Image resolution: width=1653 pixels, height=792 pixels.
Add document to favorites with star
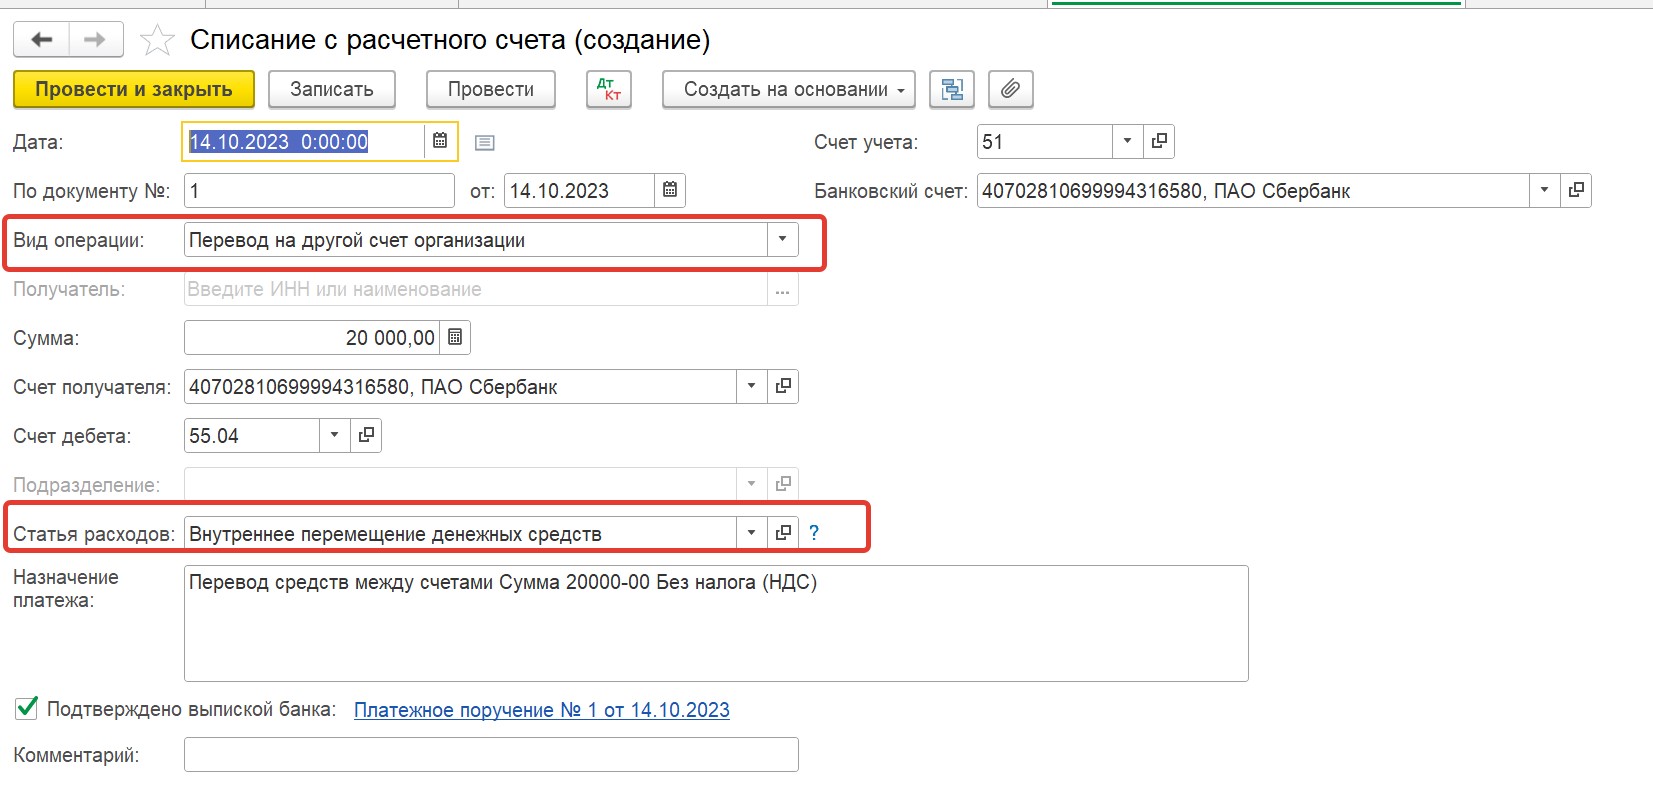coord(157,41)
